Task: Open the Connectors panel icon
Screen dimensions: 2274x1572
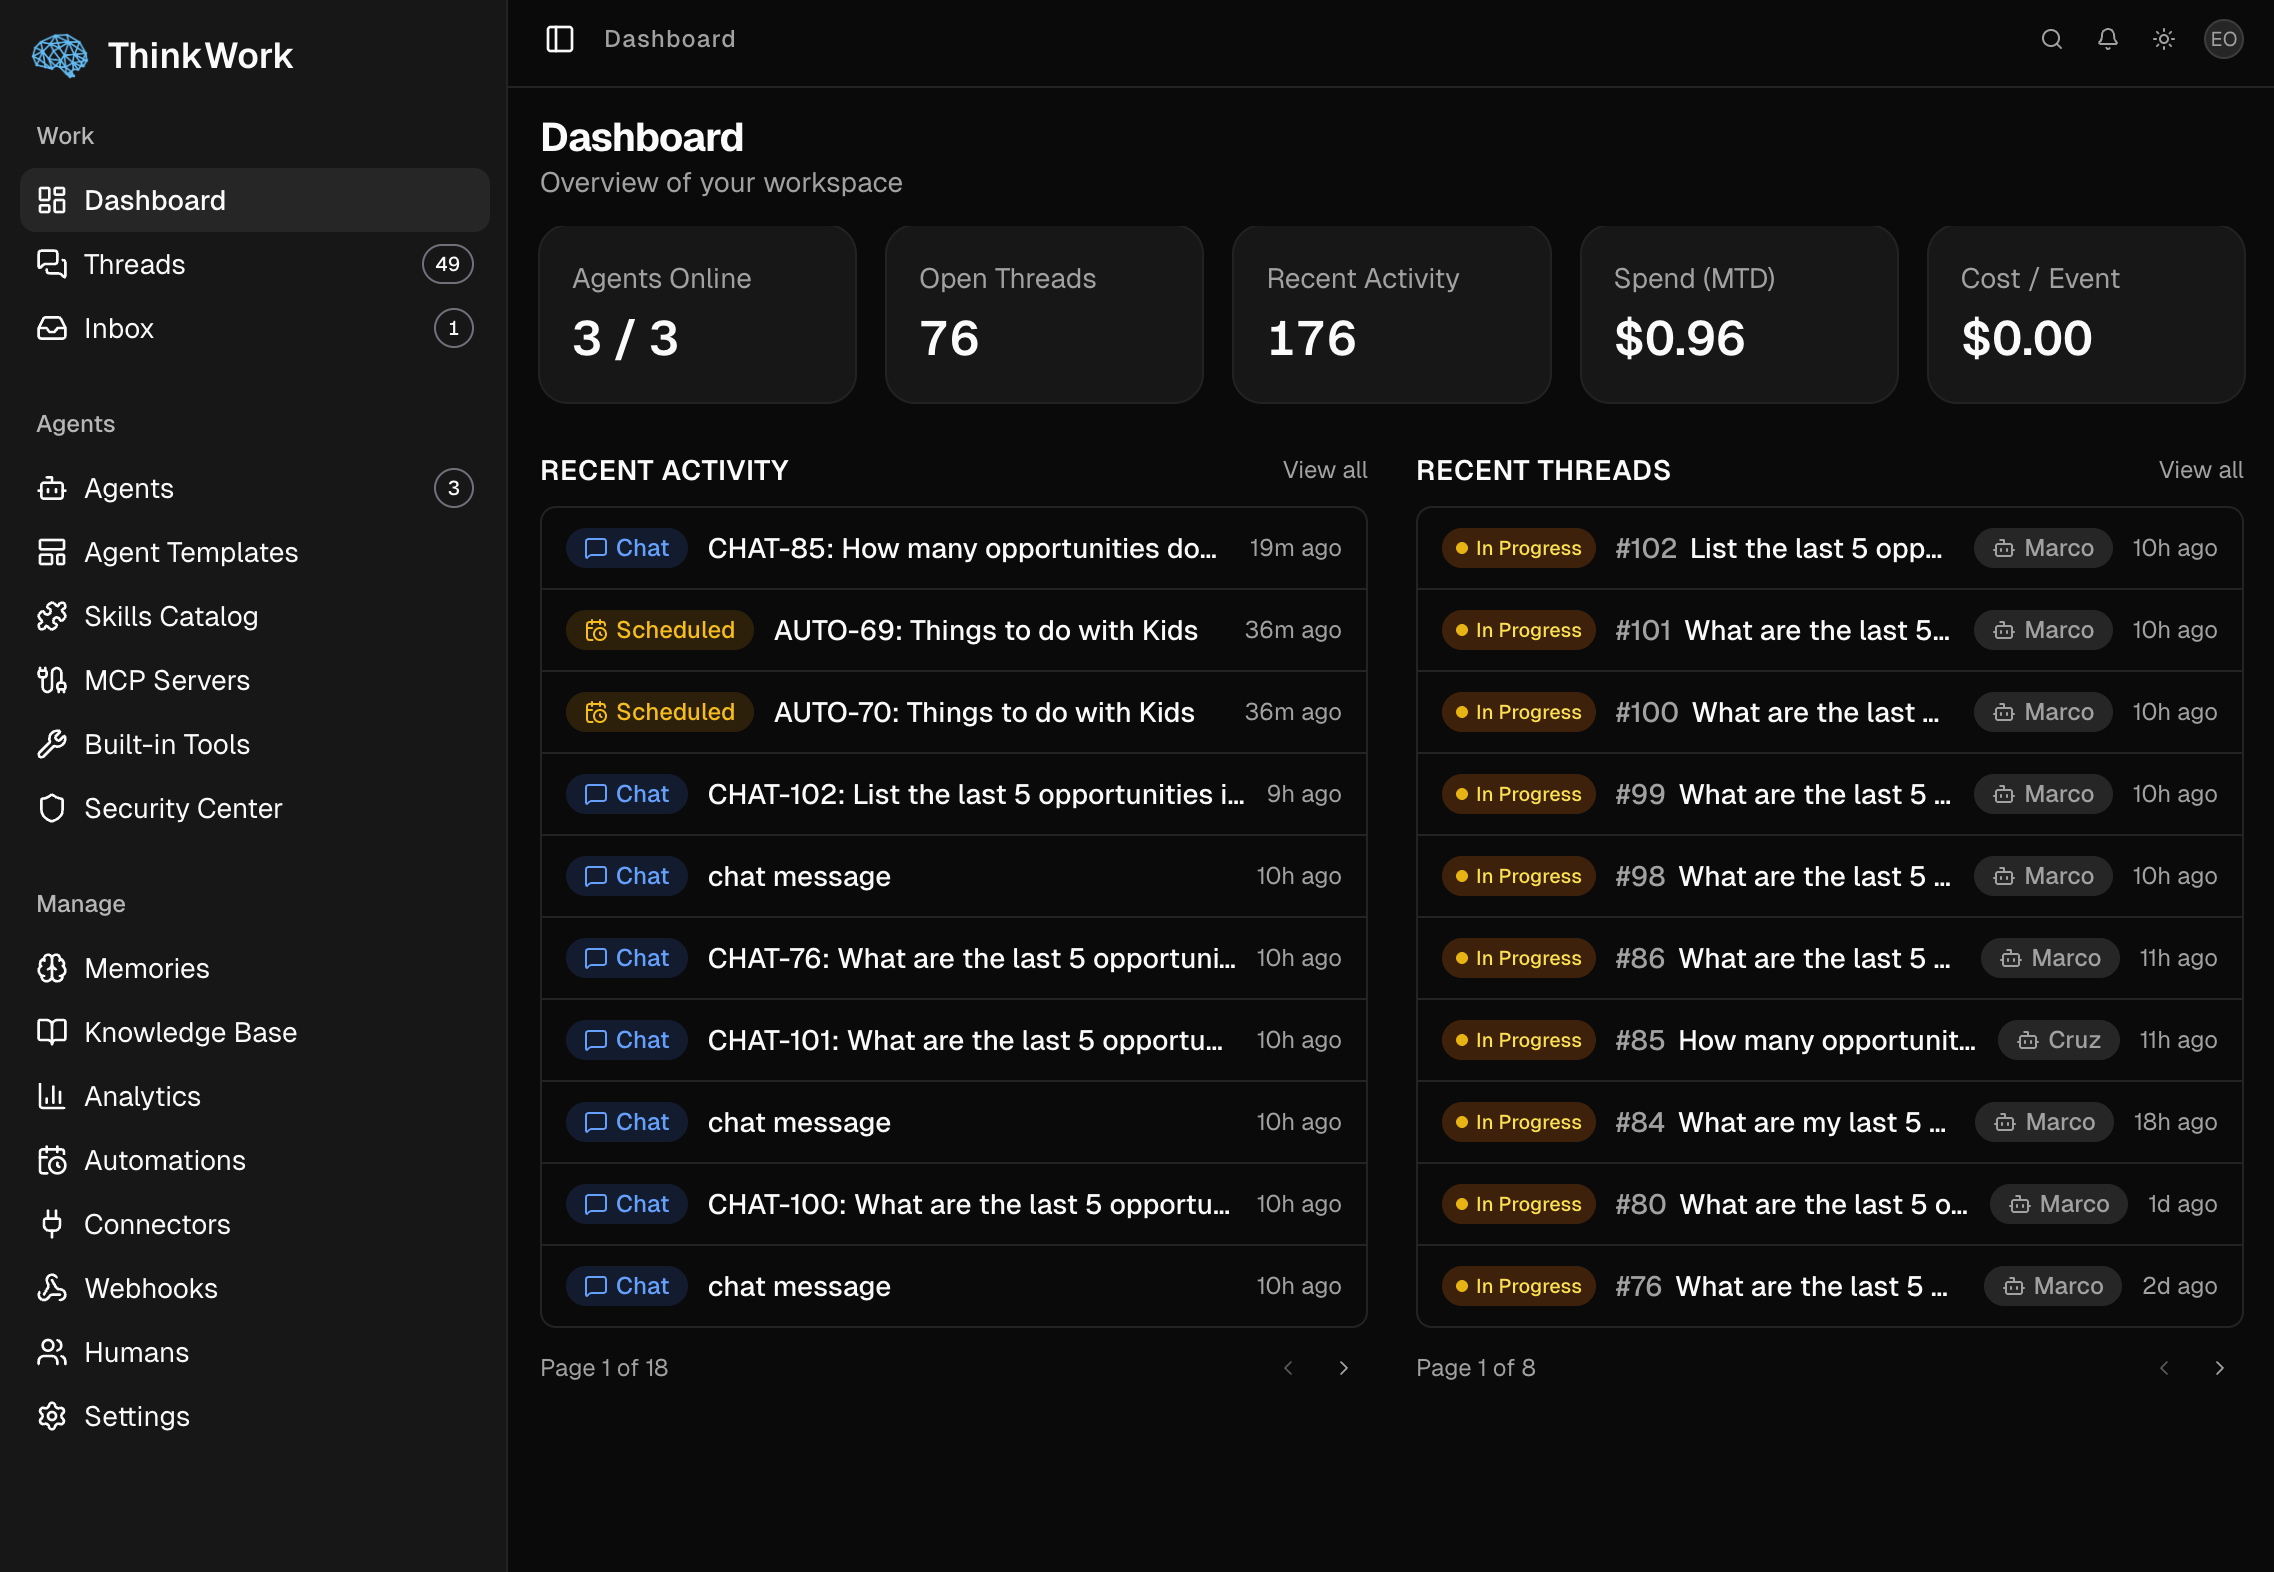Action: [52, 1224]
